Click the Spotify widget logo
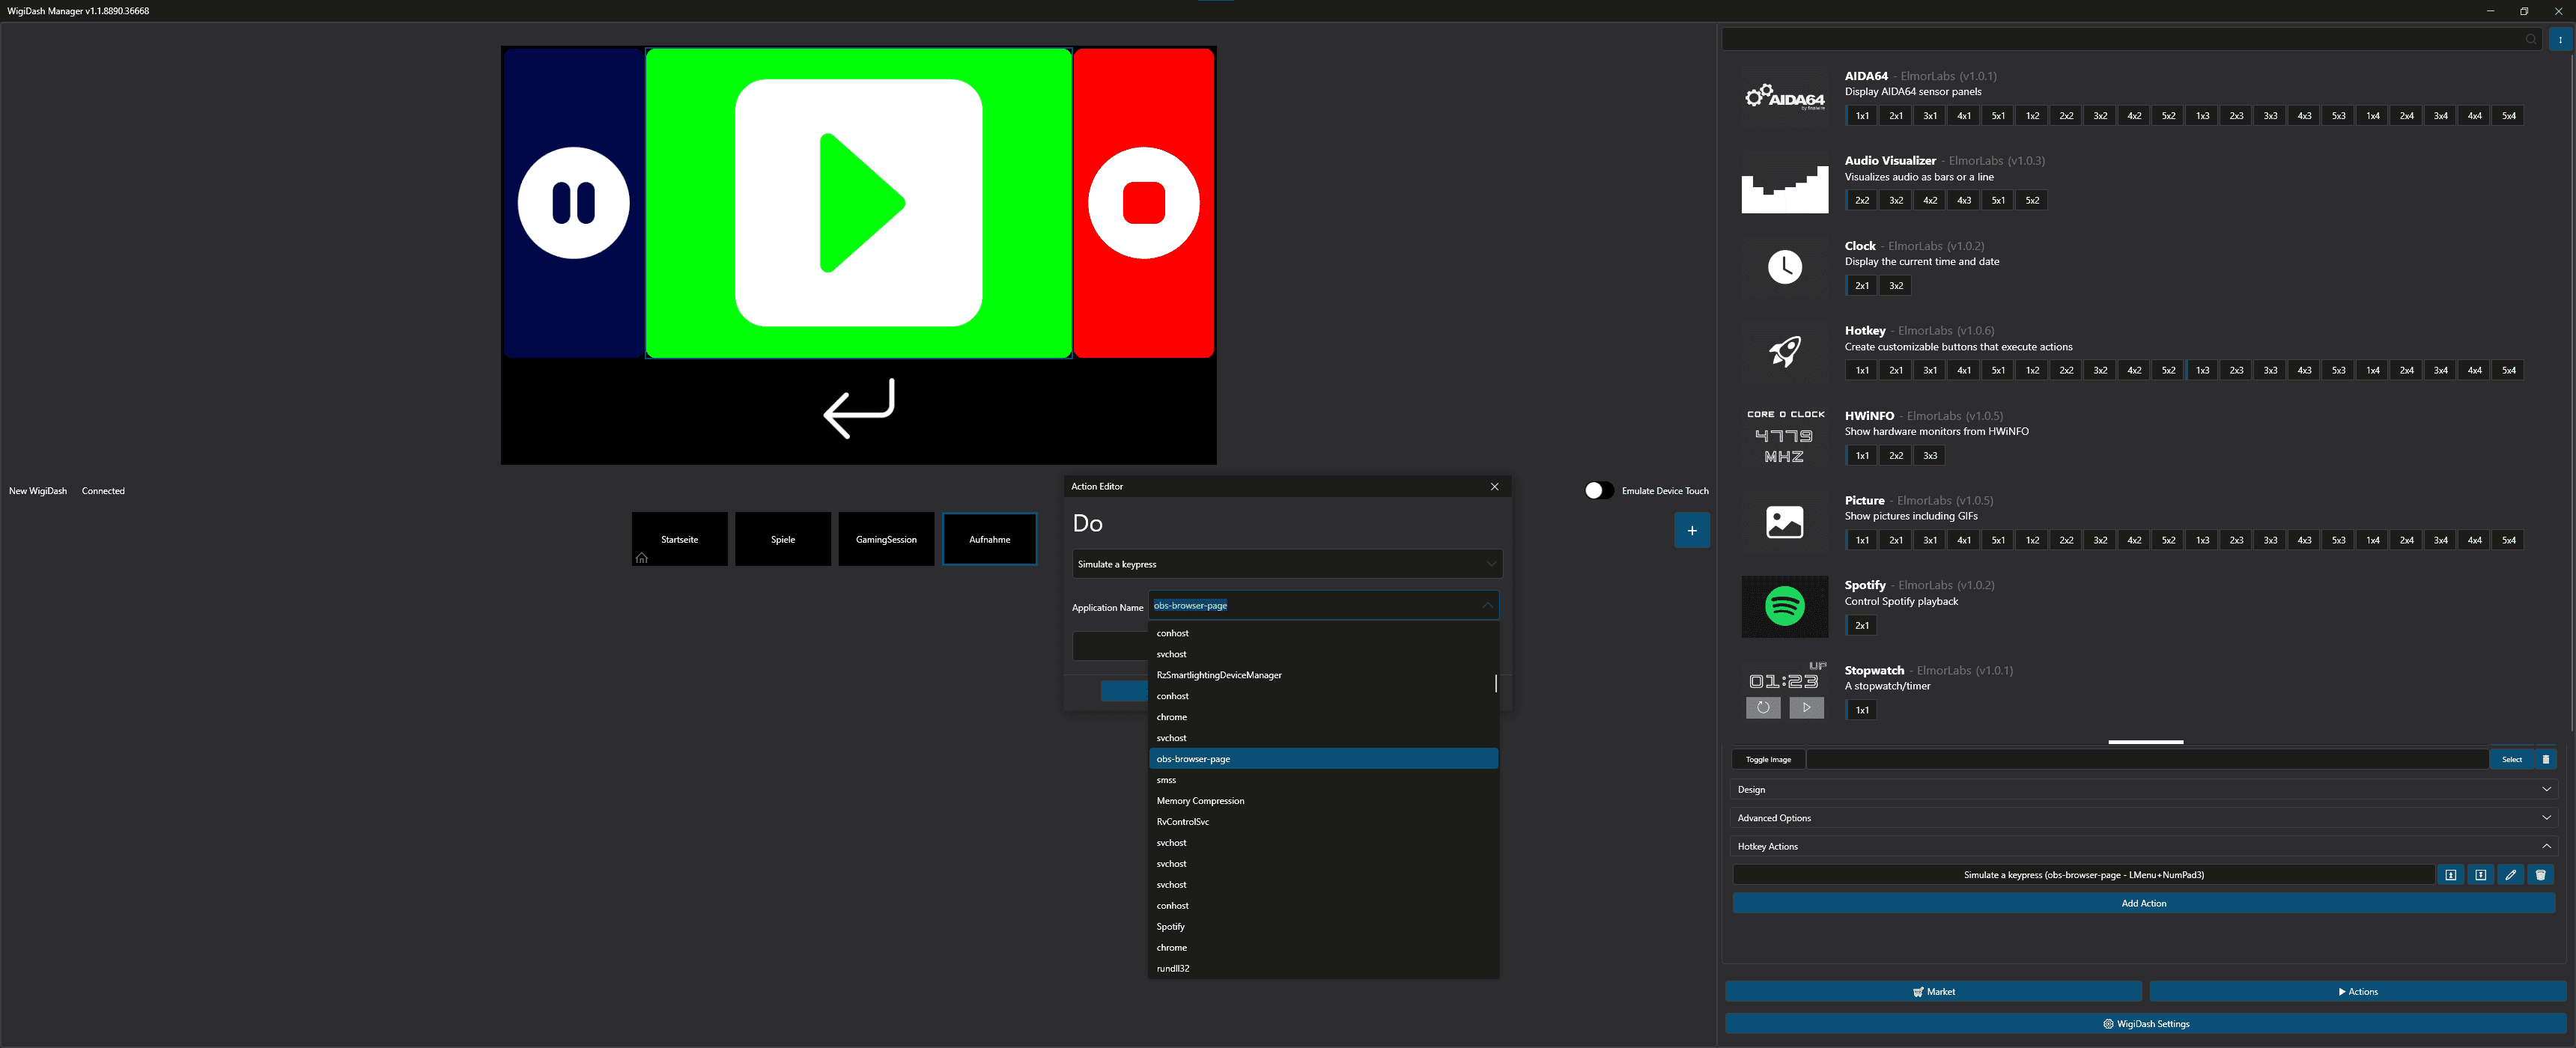This screenshot has height=1048, width=2576. 1784,606
